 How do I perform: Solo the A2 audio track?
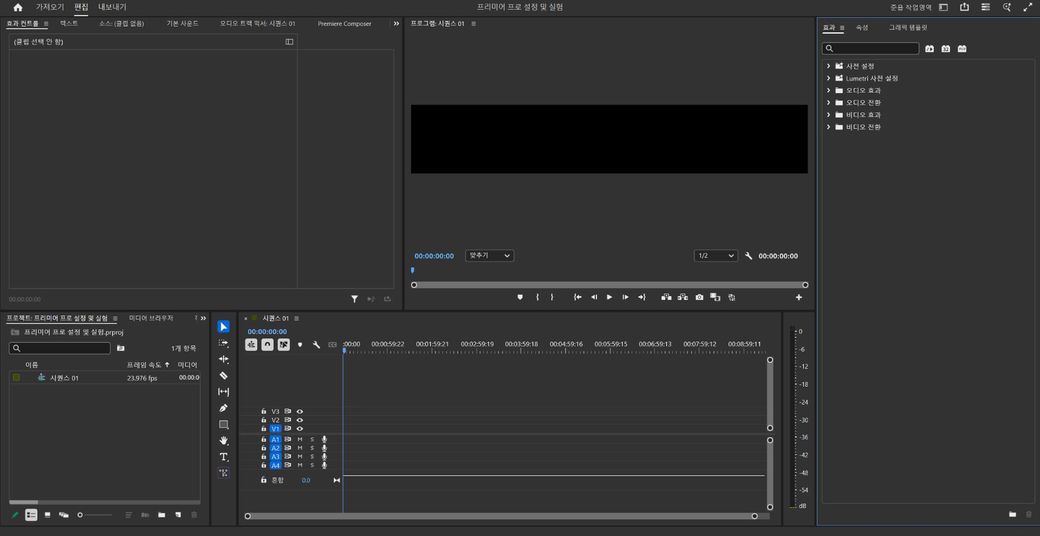312,448
